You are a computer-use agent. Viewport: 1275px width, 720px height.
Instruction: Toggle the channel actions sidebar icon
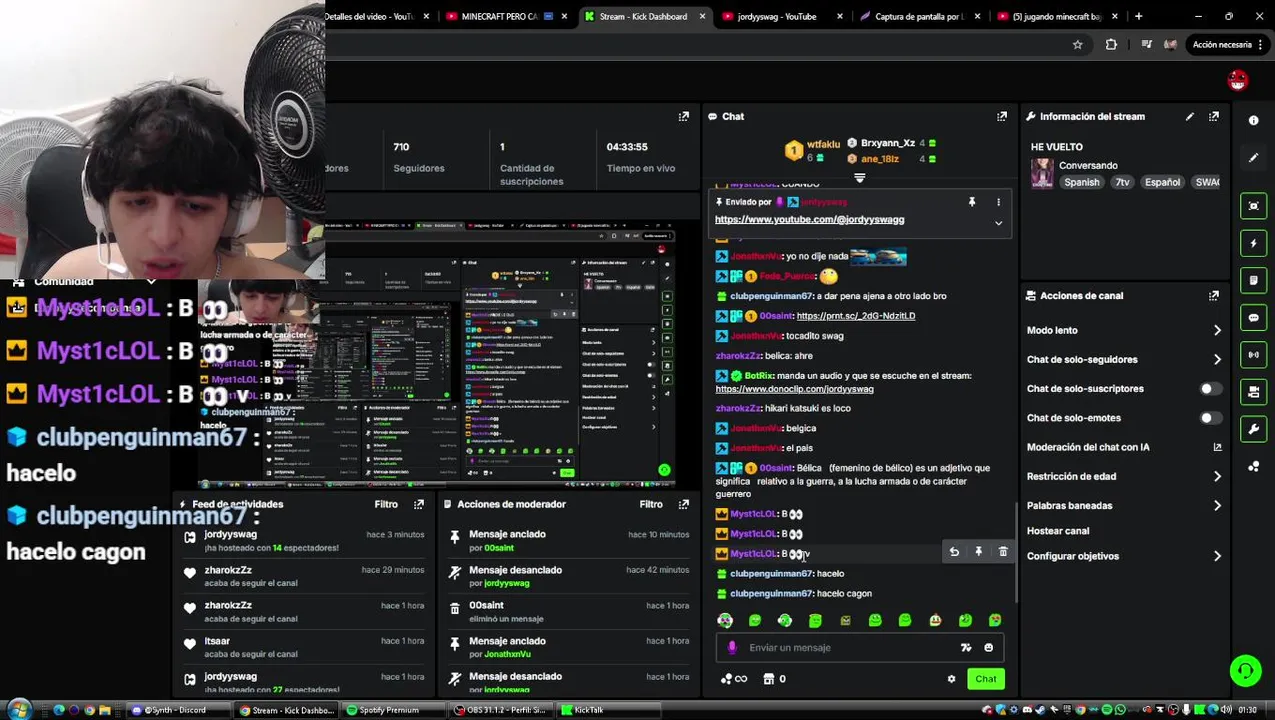click(x=1253, y=392)
